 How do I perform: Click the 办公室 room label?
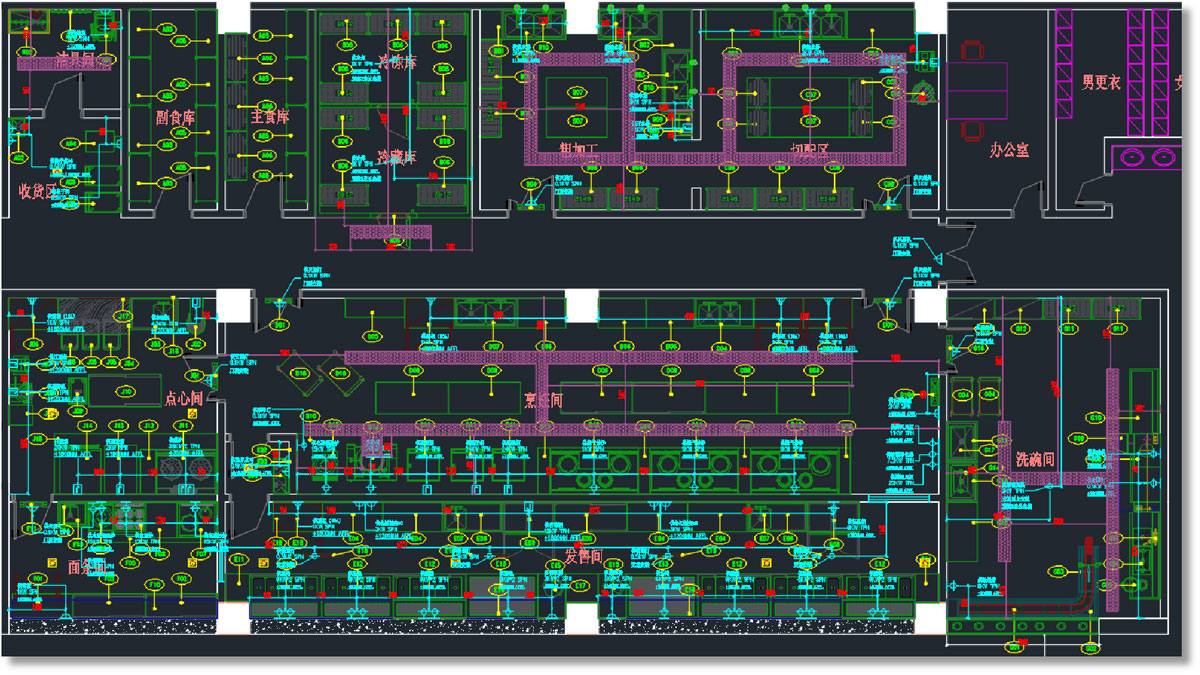point(1010,150)
